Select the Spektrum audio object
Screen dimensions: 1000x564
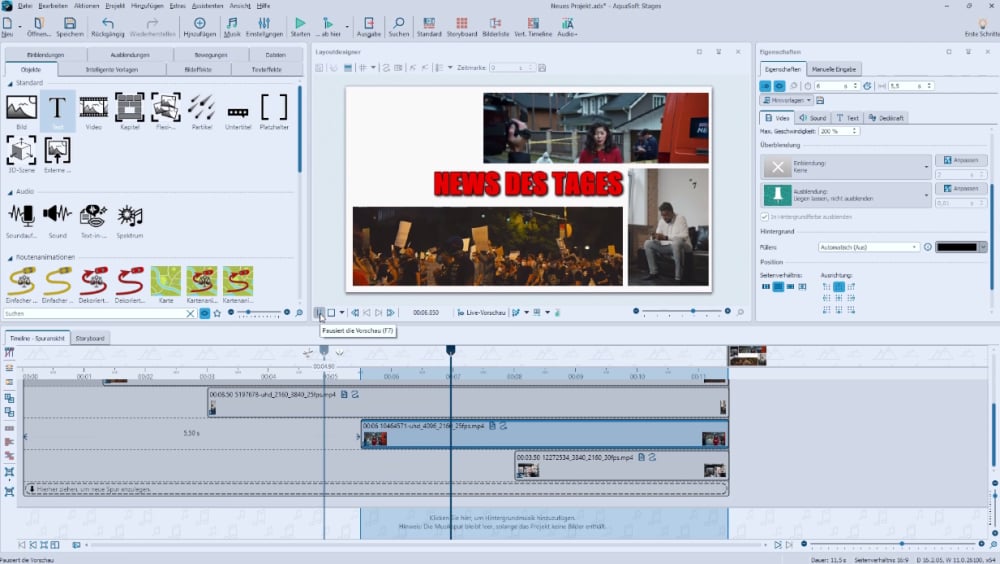pyautogui.click(x=129, y=216)
